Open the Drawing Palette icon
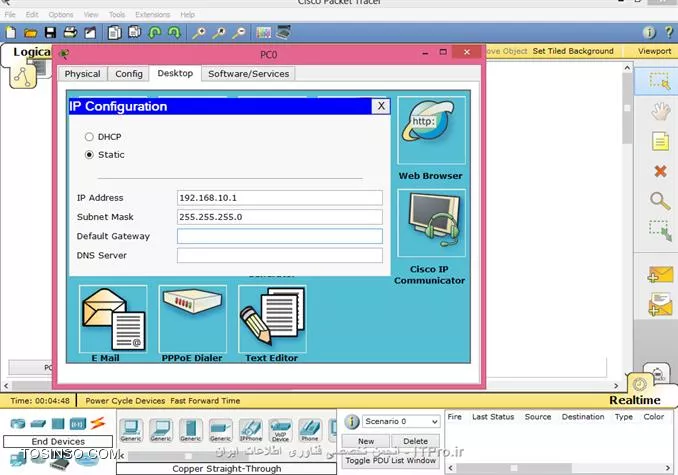Image resolution: width=678 pixels, height=475 pixels. click(x=263, y=33)
